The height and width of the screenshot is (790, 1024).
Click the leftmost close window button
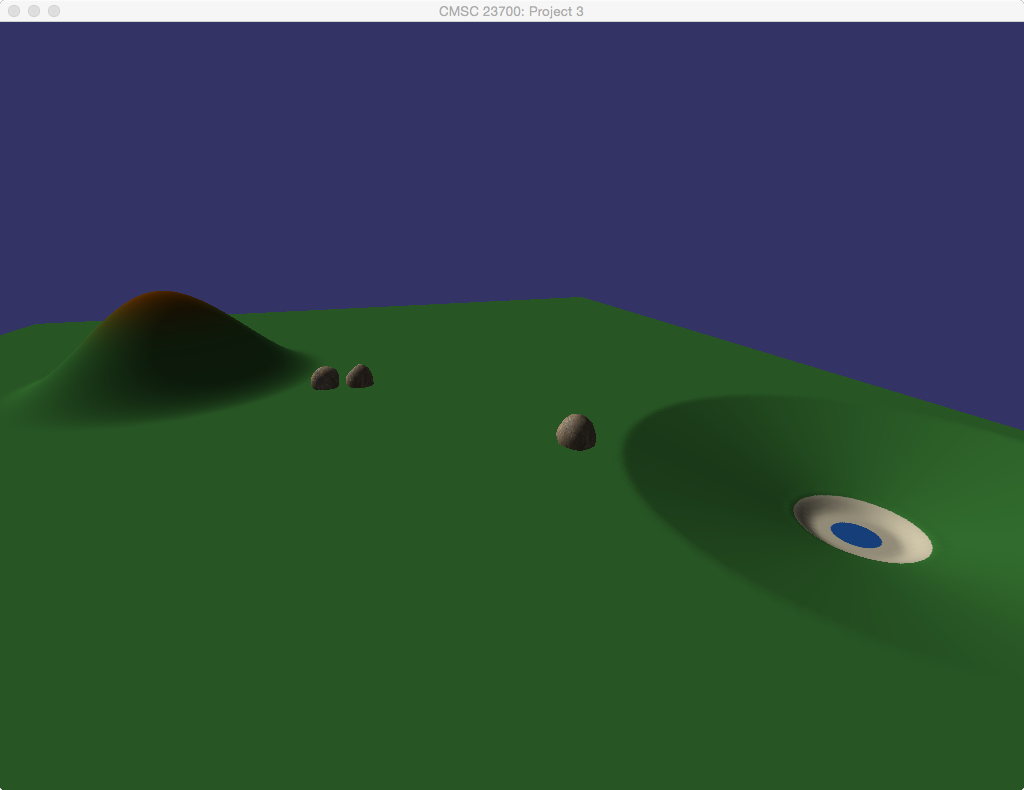14,11
